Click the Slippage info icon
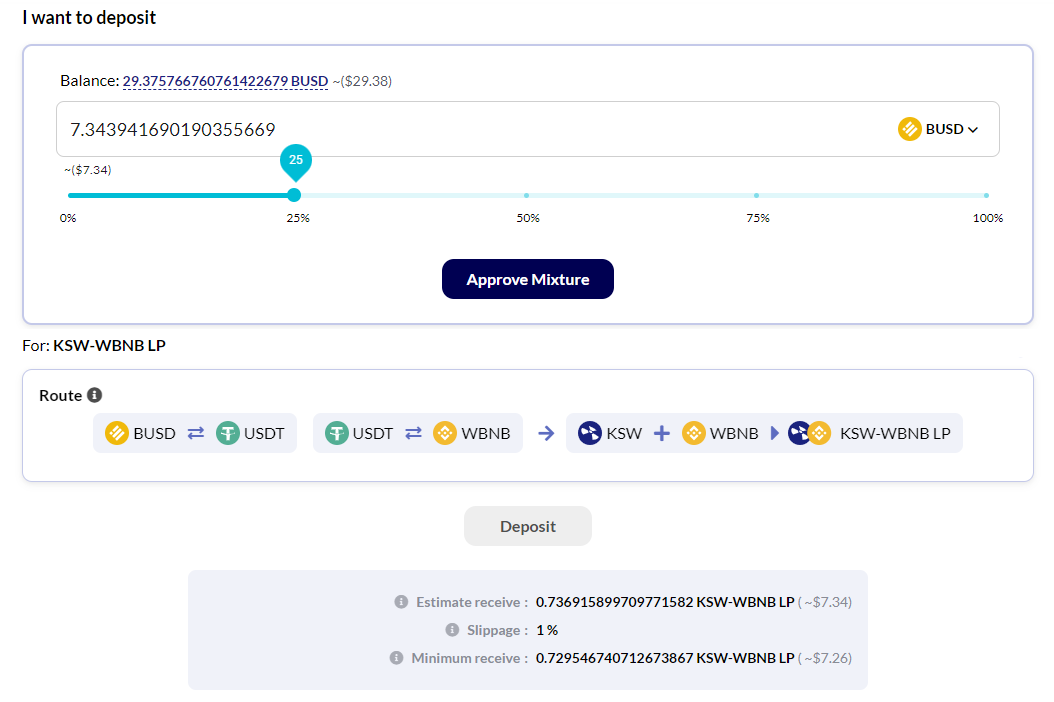 pos(452,629)
